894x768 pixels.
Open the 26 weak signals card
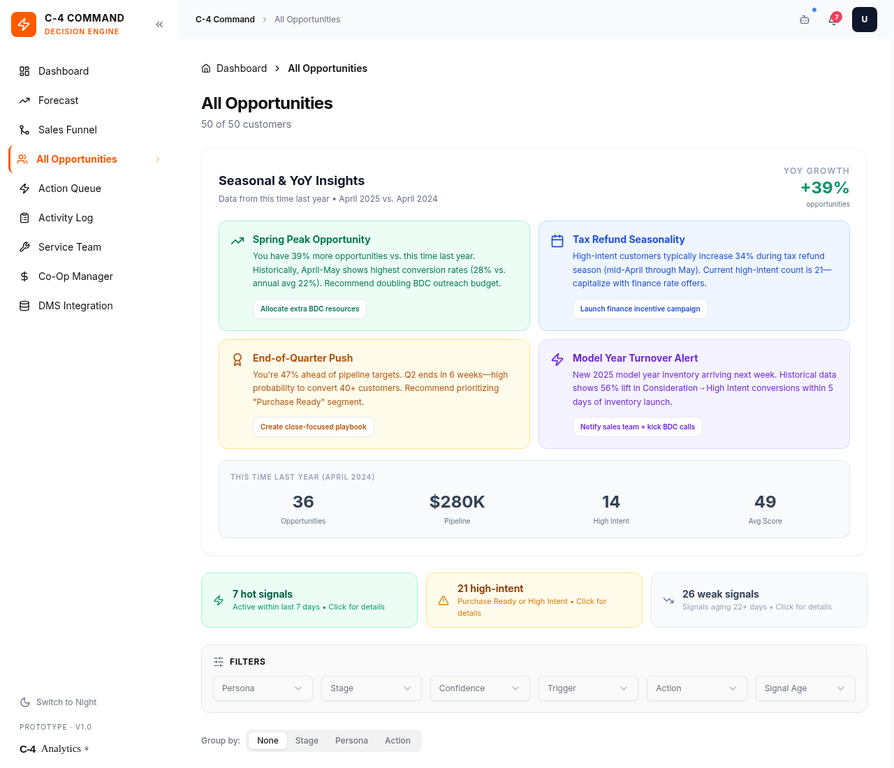tap(759, 600)
